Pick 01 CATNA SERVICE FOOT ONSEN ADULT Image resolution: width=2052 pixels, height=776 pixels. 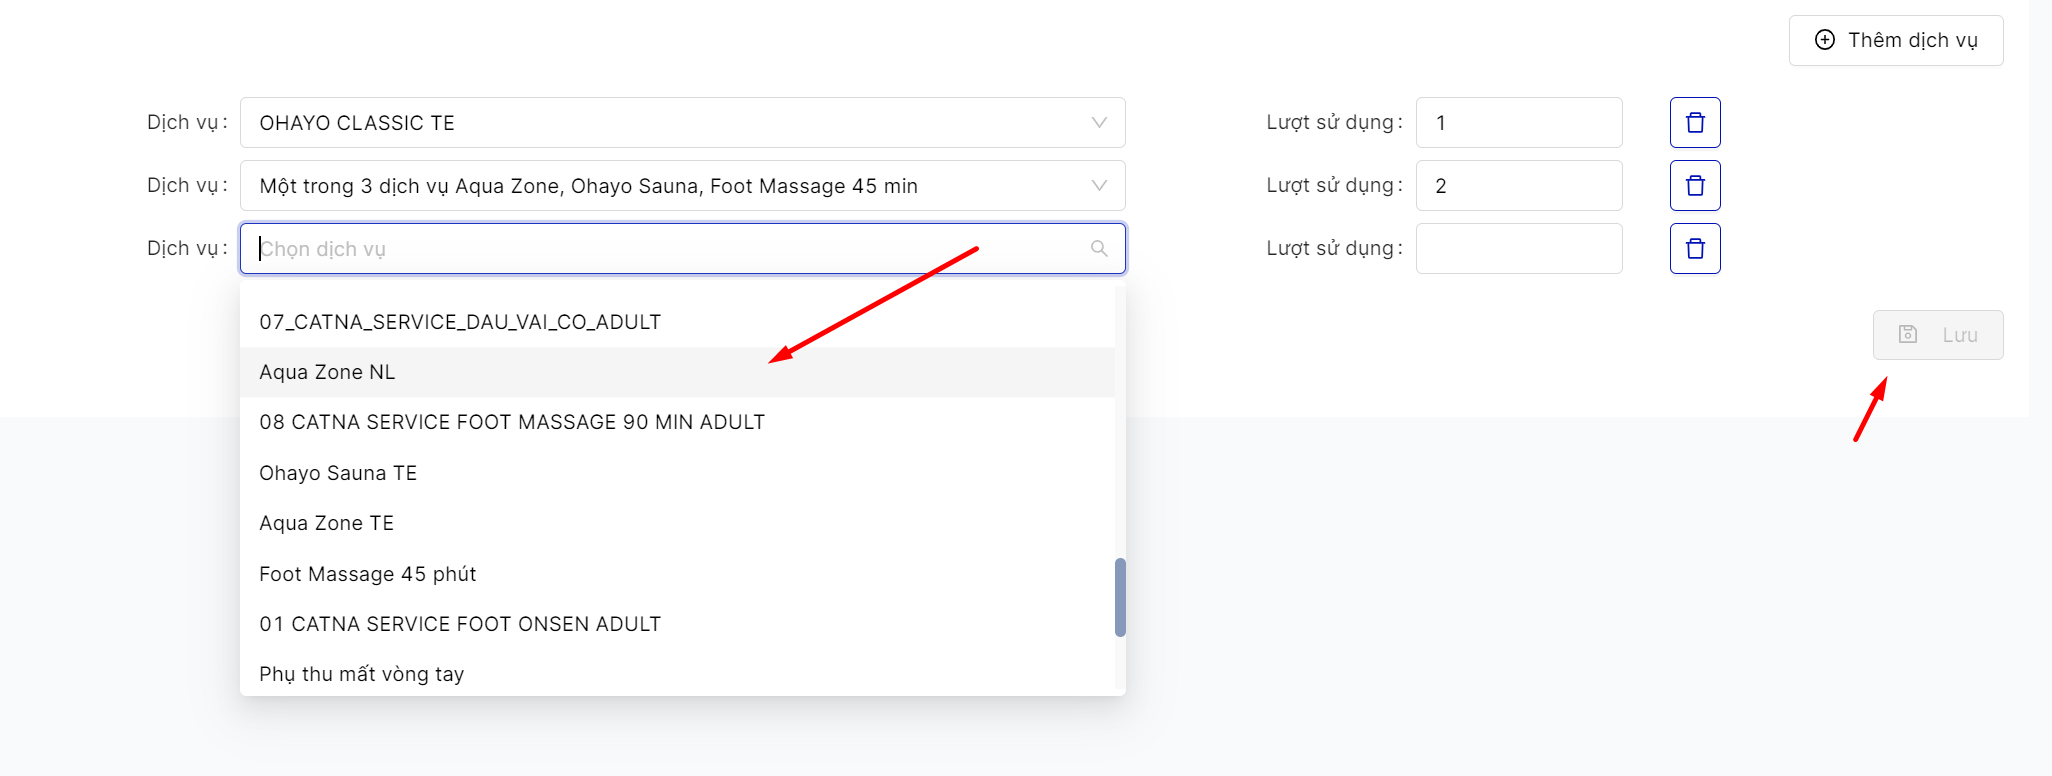[x=460, y=624]
